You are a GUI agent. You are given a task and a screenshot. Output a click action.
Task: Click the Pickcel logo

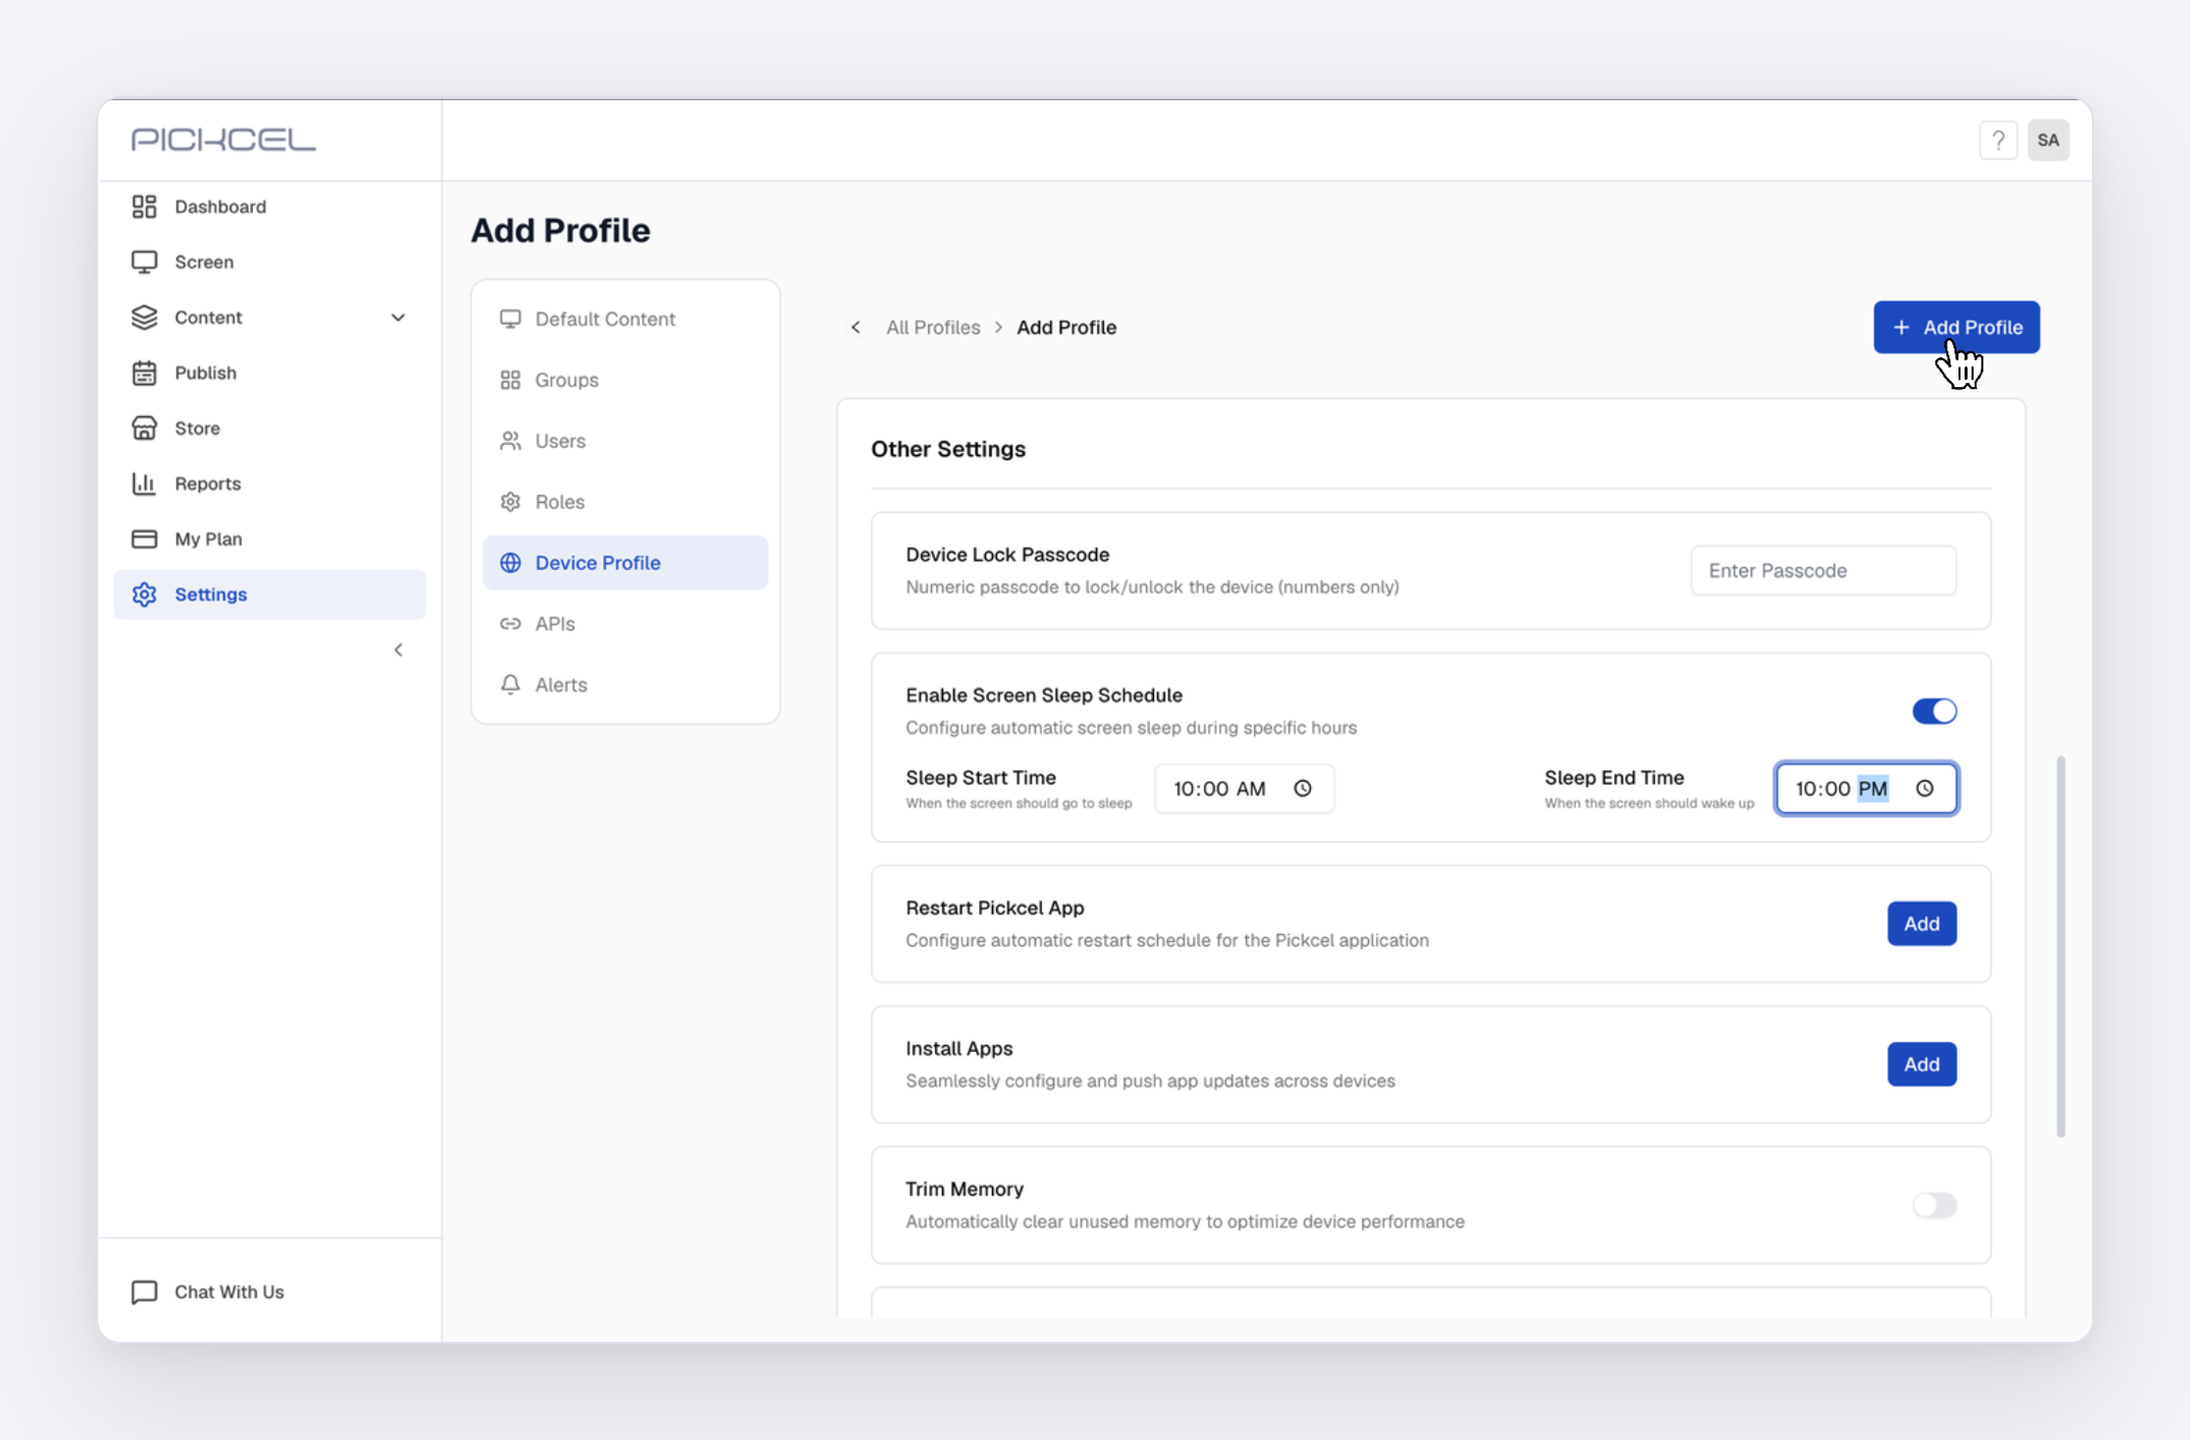tap(223, 139)
